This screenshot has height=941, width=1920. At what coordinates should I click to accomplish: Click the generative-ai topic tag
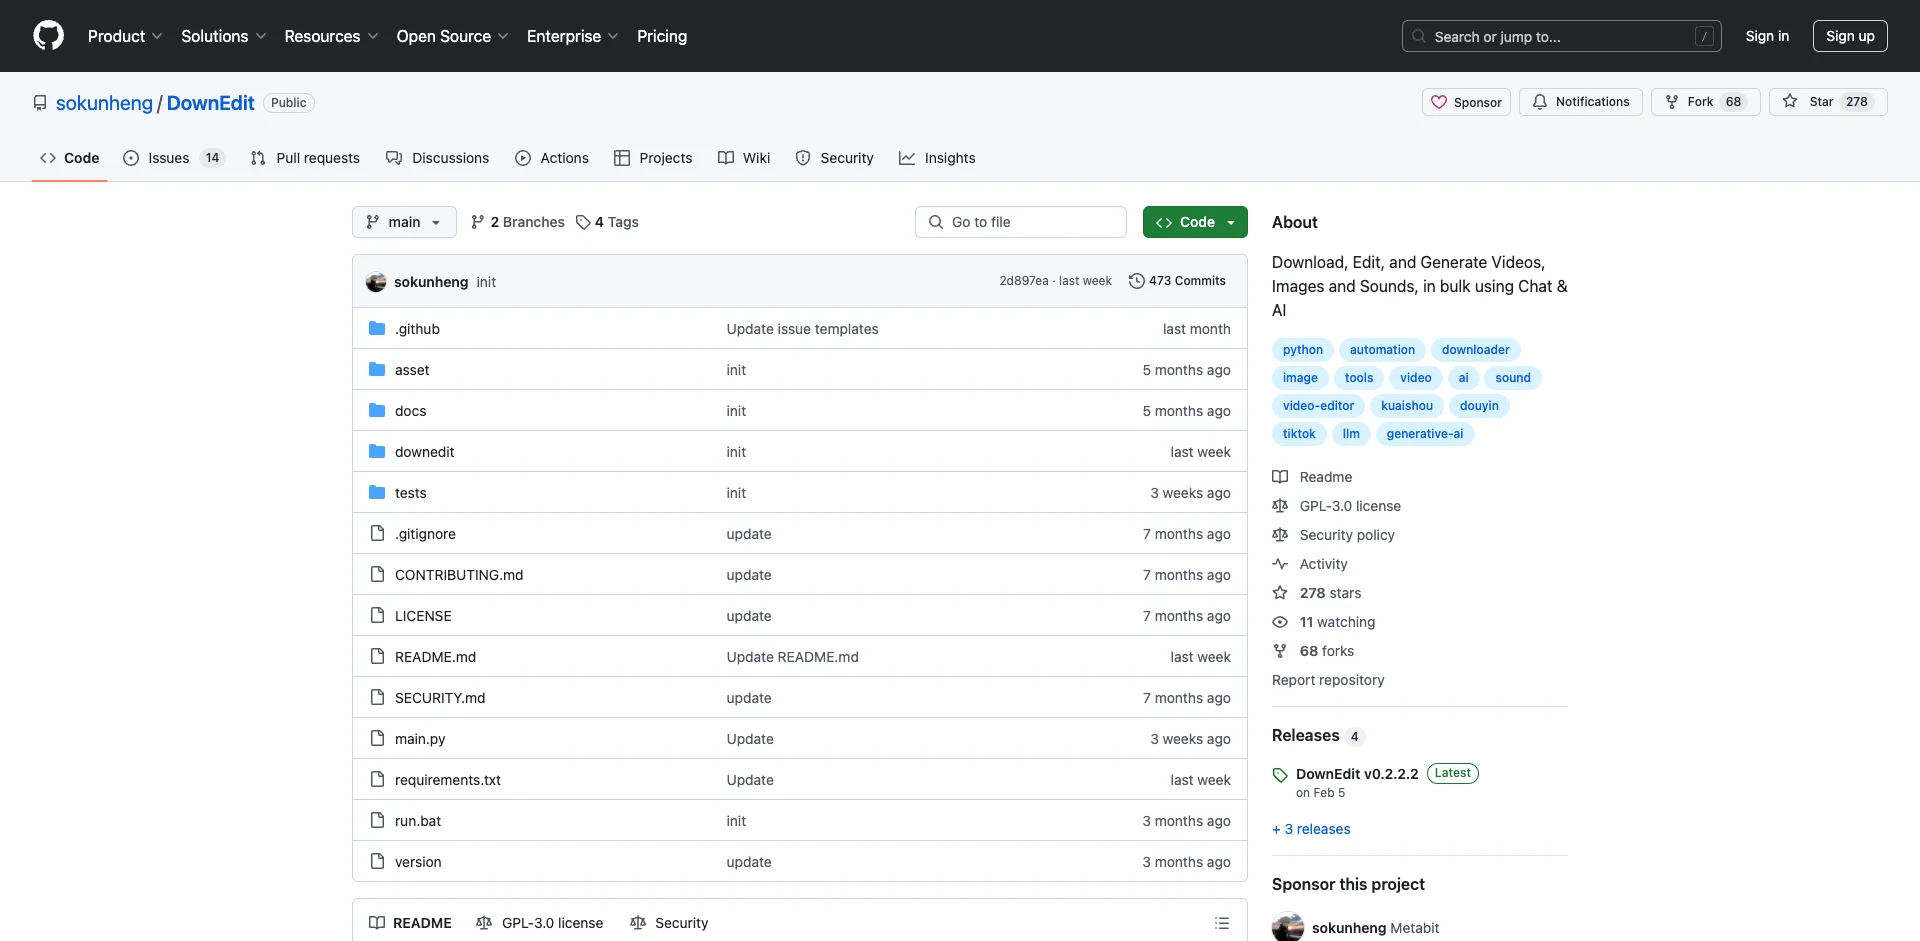point(1424,434)
